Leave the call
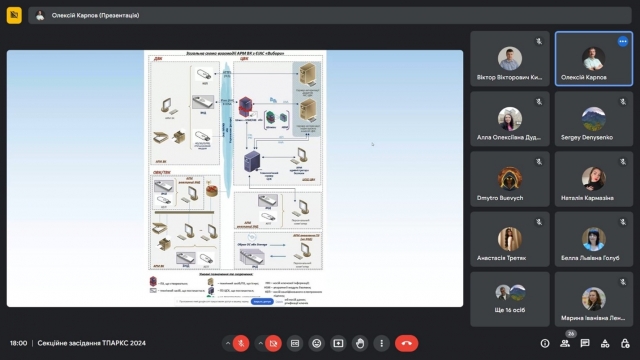Viewport: 640px width, 360px height. coord(407,343)
